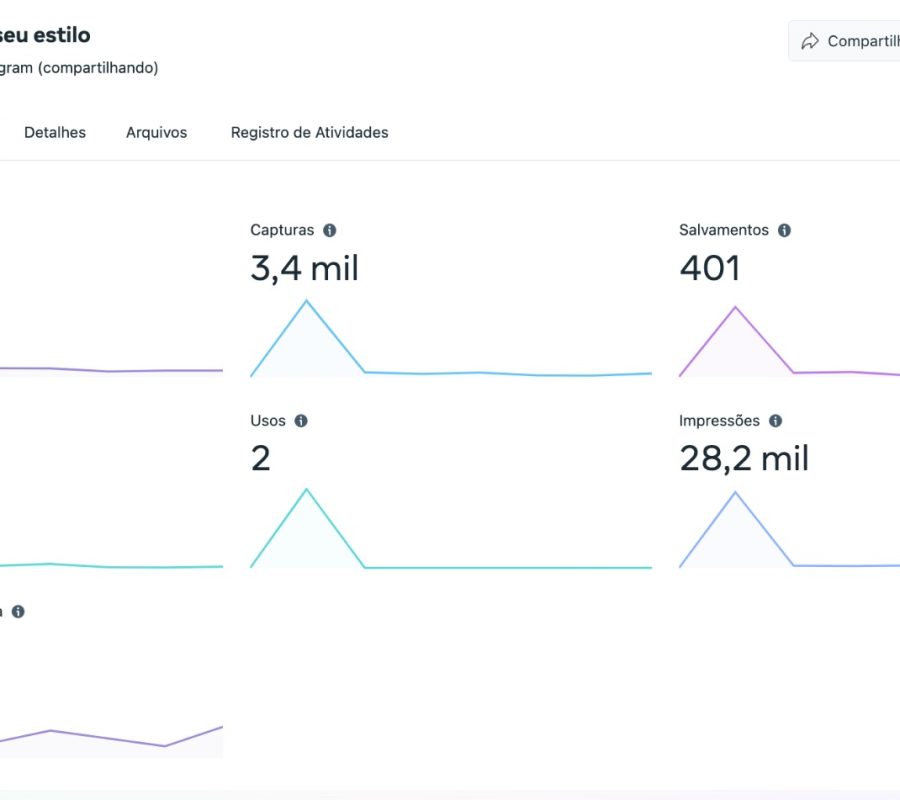Click the info icon beside Salvamentos
Viewport: 900px width, 800px height.
click(x=784, y=230)
